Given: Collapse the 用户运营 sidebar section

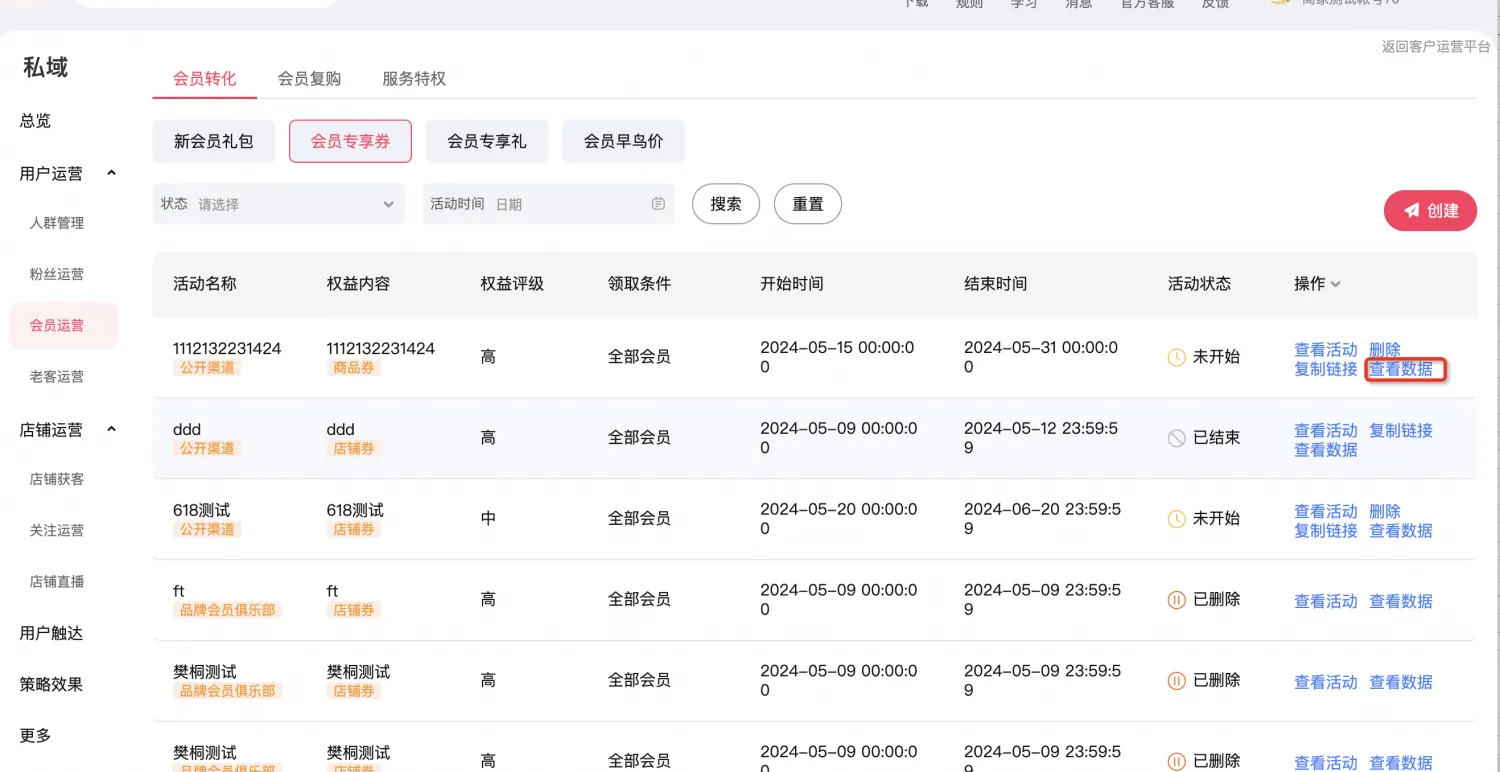Looking at the screenshot, I should click(111, 173).
